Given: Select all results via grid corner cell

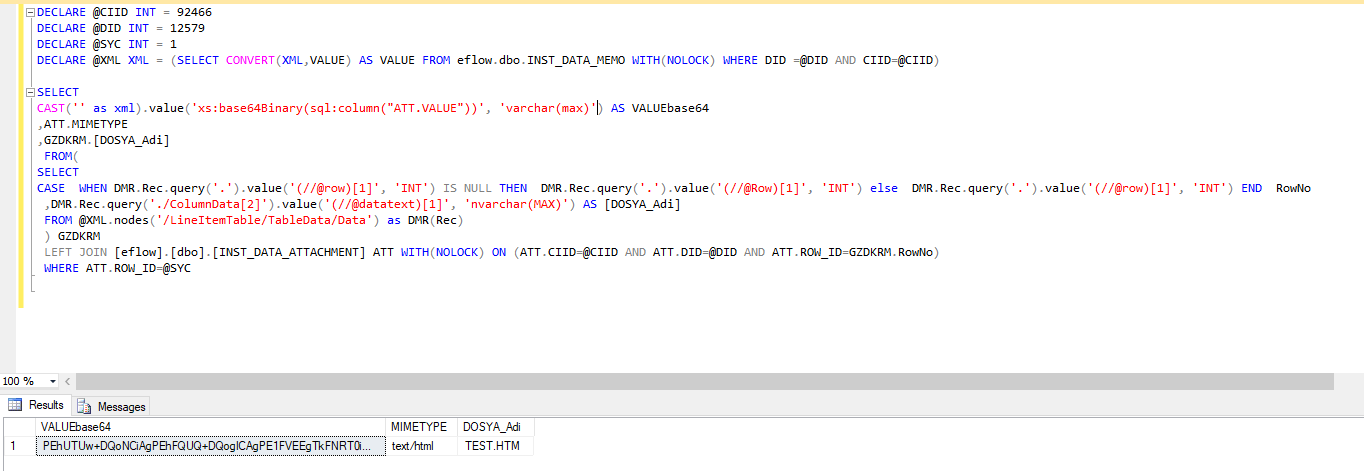Looking at the screenshot, I should point(14,427).
